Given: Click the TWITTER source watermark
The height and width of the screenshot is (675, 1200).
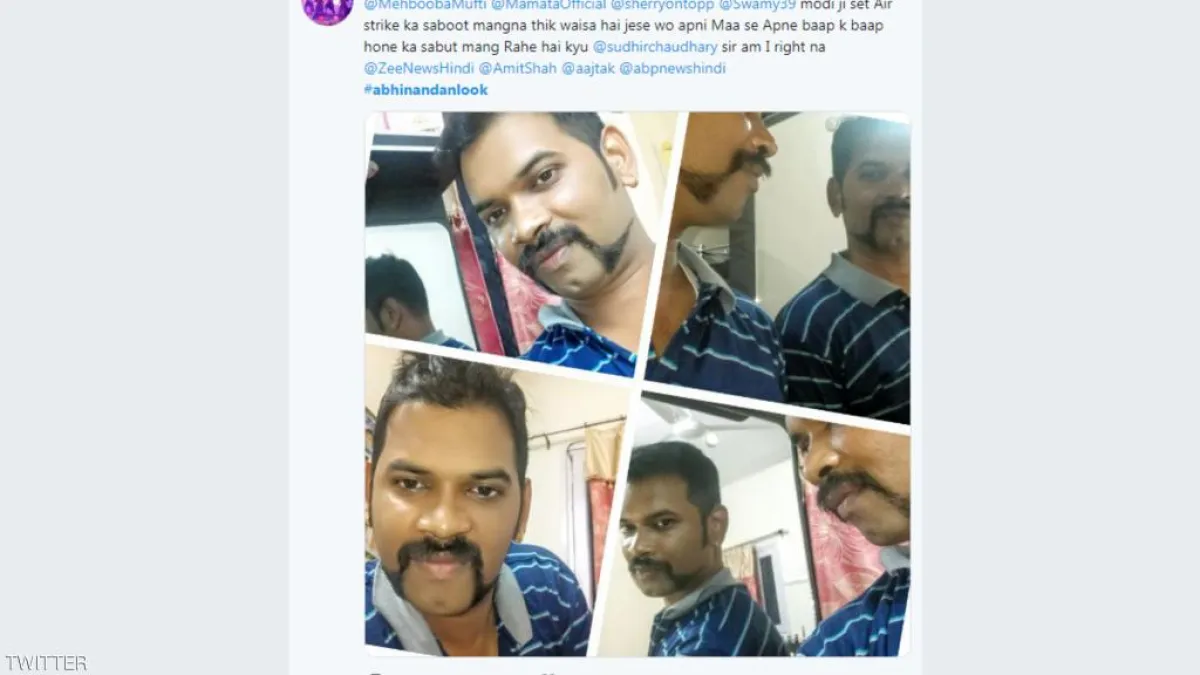Looking at the screenshot, I should pos(46,663).
